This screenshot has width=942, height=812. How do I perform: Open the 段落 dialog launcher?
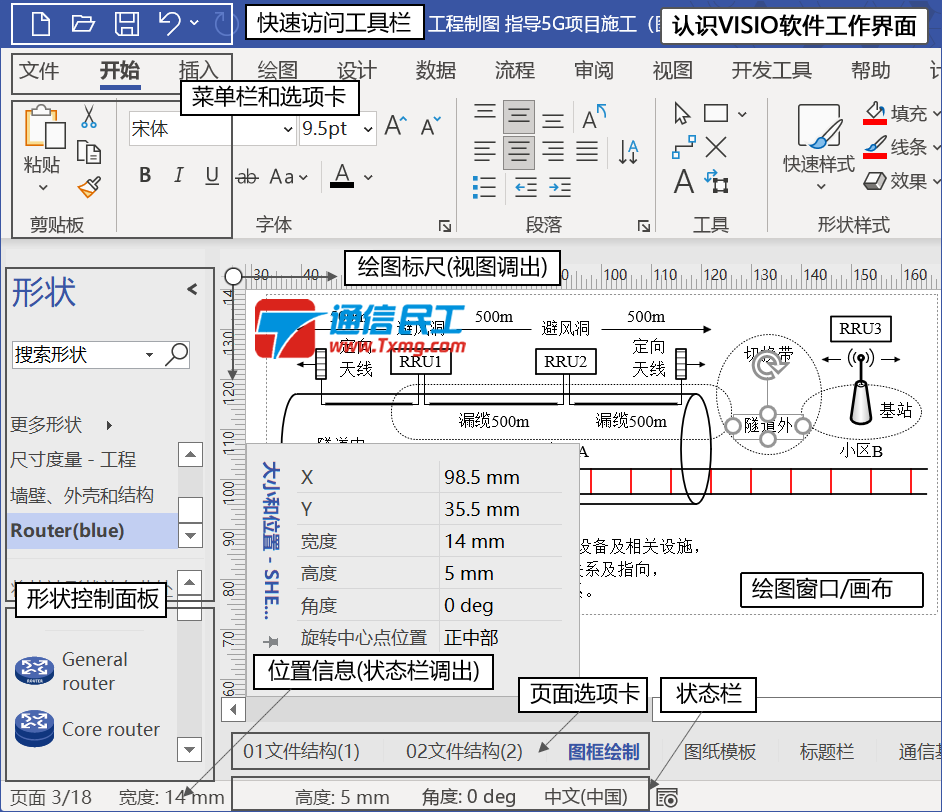[643, 226]
